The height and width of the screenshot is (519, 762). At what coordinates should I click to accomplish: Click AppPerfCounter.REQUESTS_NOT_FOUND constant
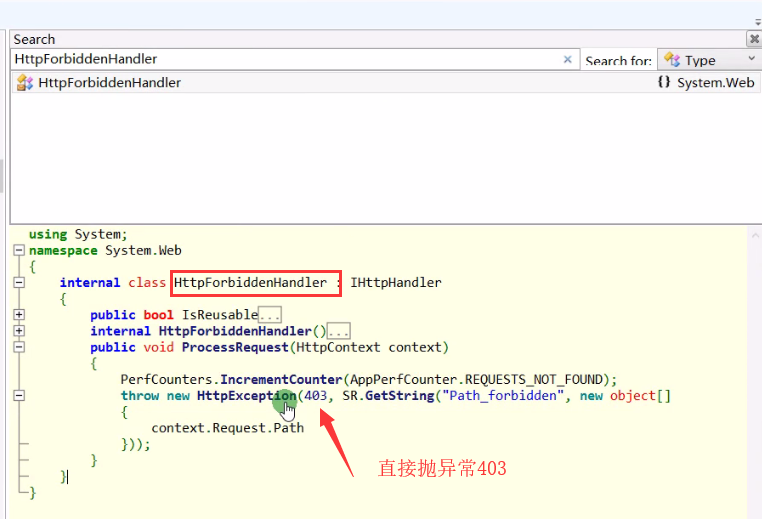tap(476, 380)
